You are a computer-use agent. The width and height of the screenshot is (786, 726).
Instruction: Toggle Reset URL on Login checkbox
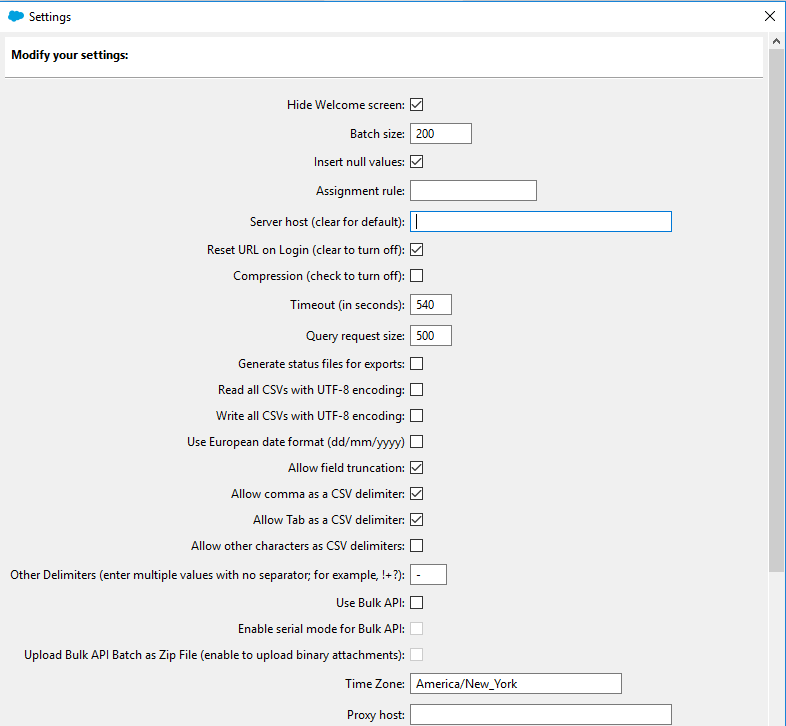417,250
